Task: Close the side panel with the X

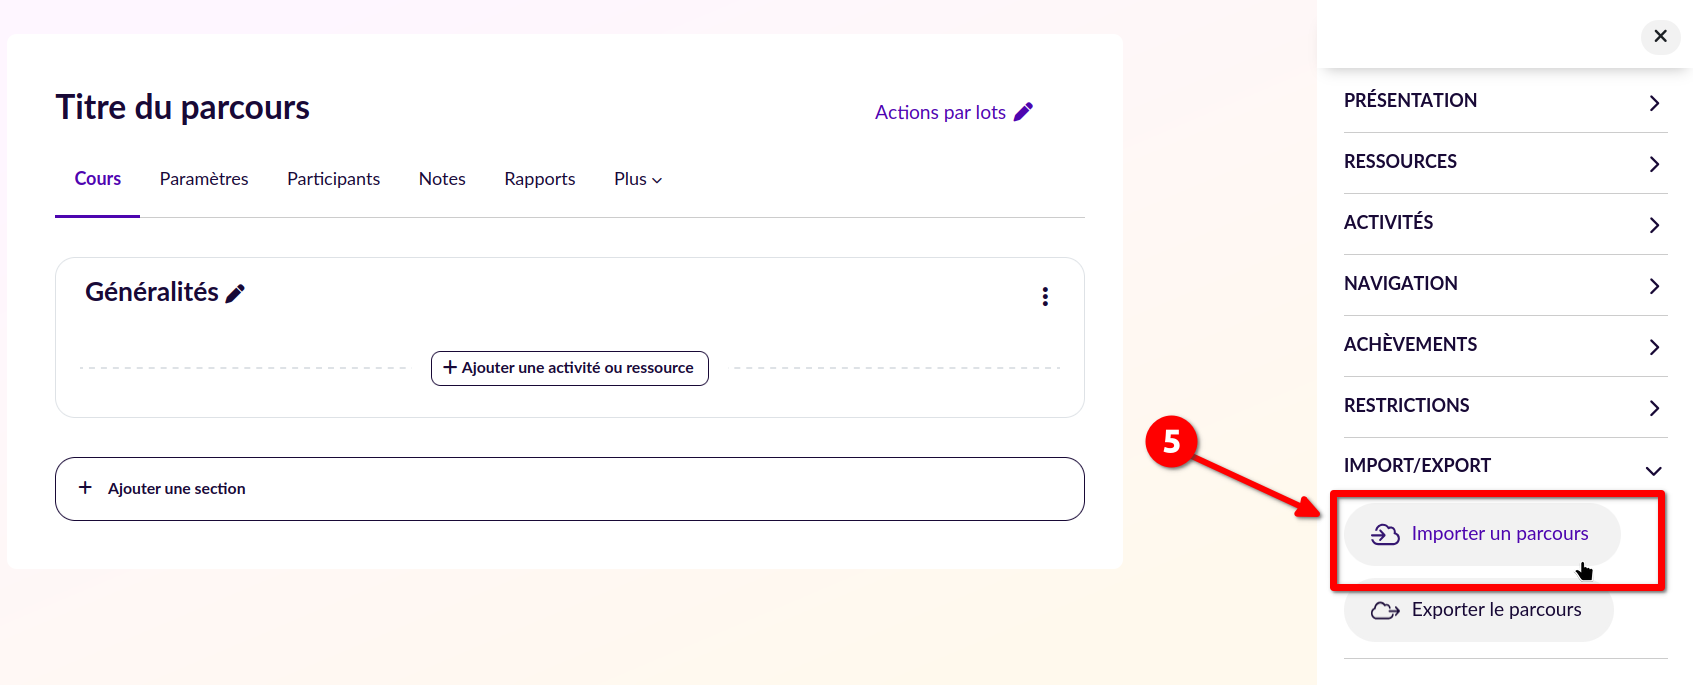Action: [x=1660, y=36]
